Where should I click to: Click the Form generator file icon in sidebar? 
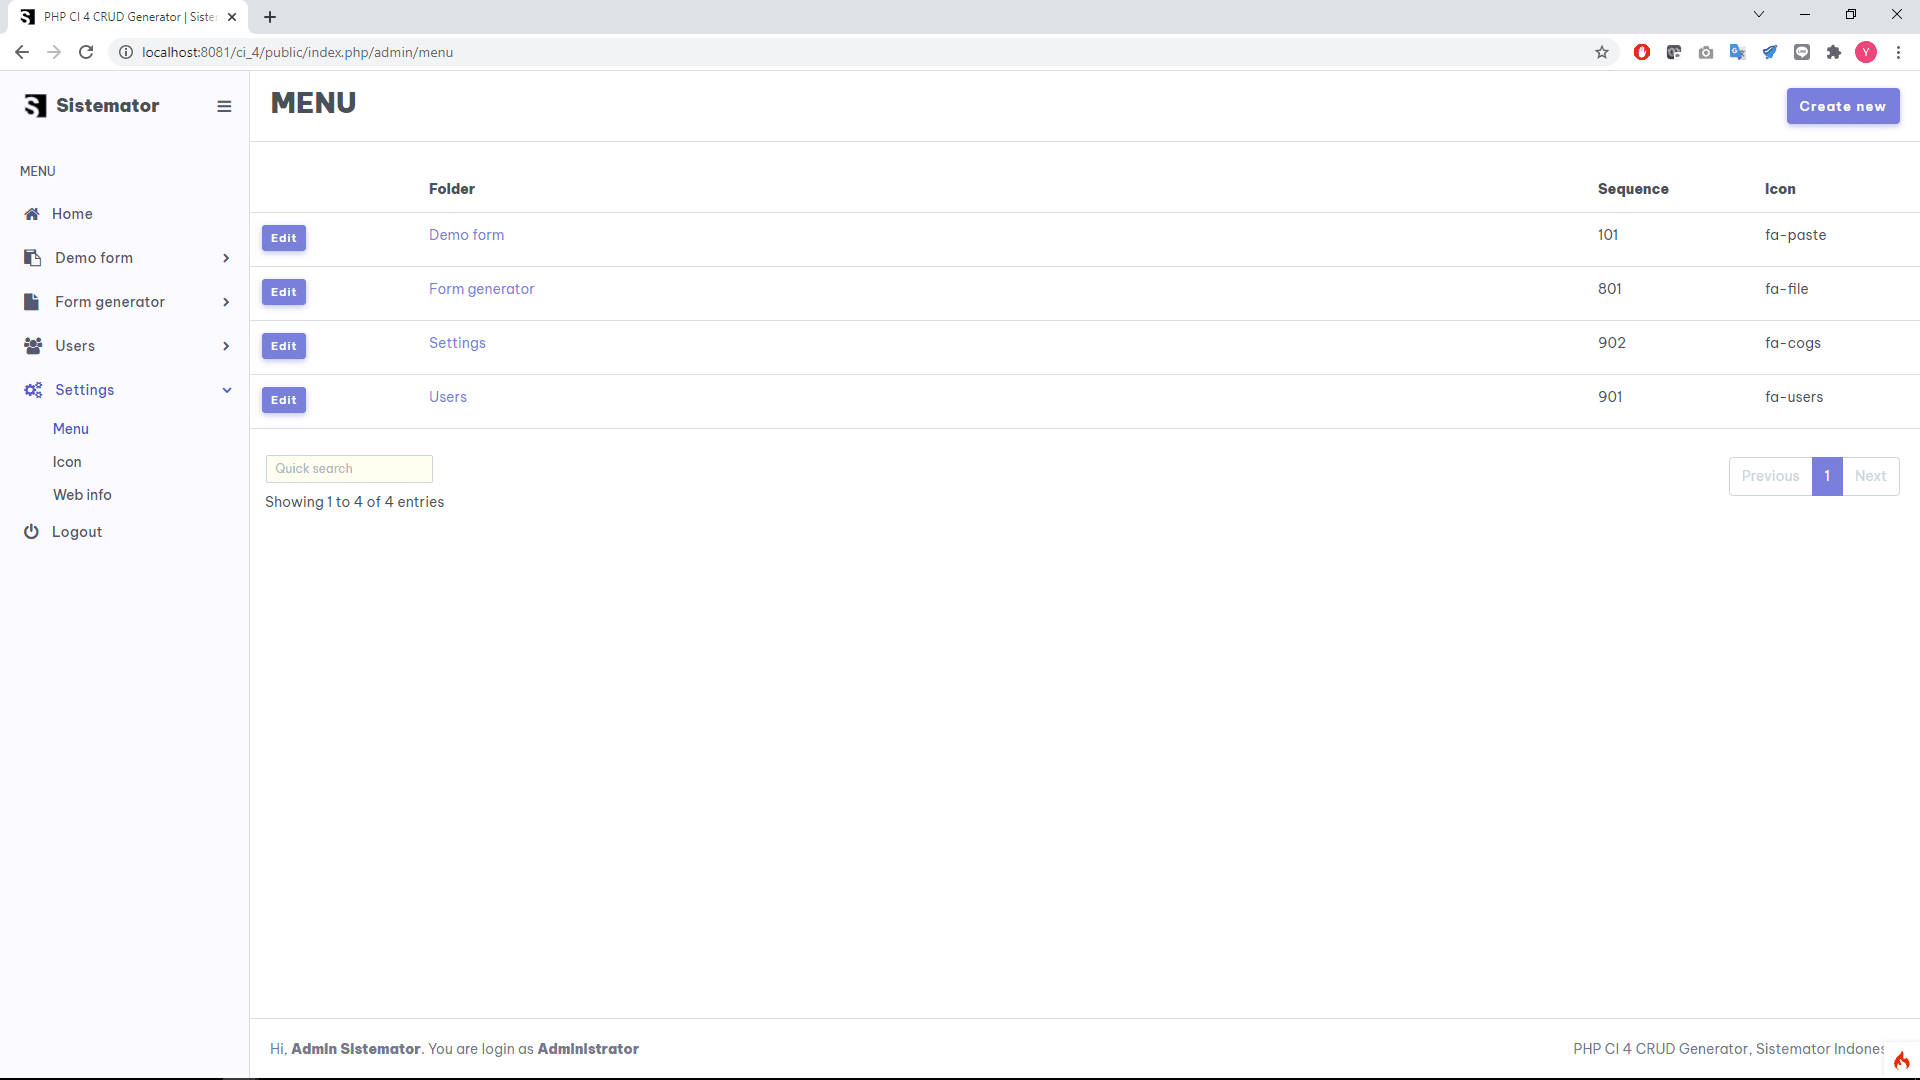point(32,302)
